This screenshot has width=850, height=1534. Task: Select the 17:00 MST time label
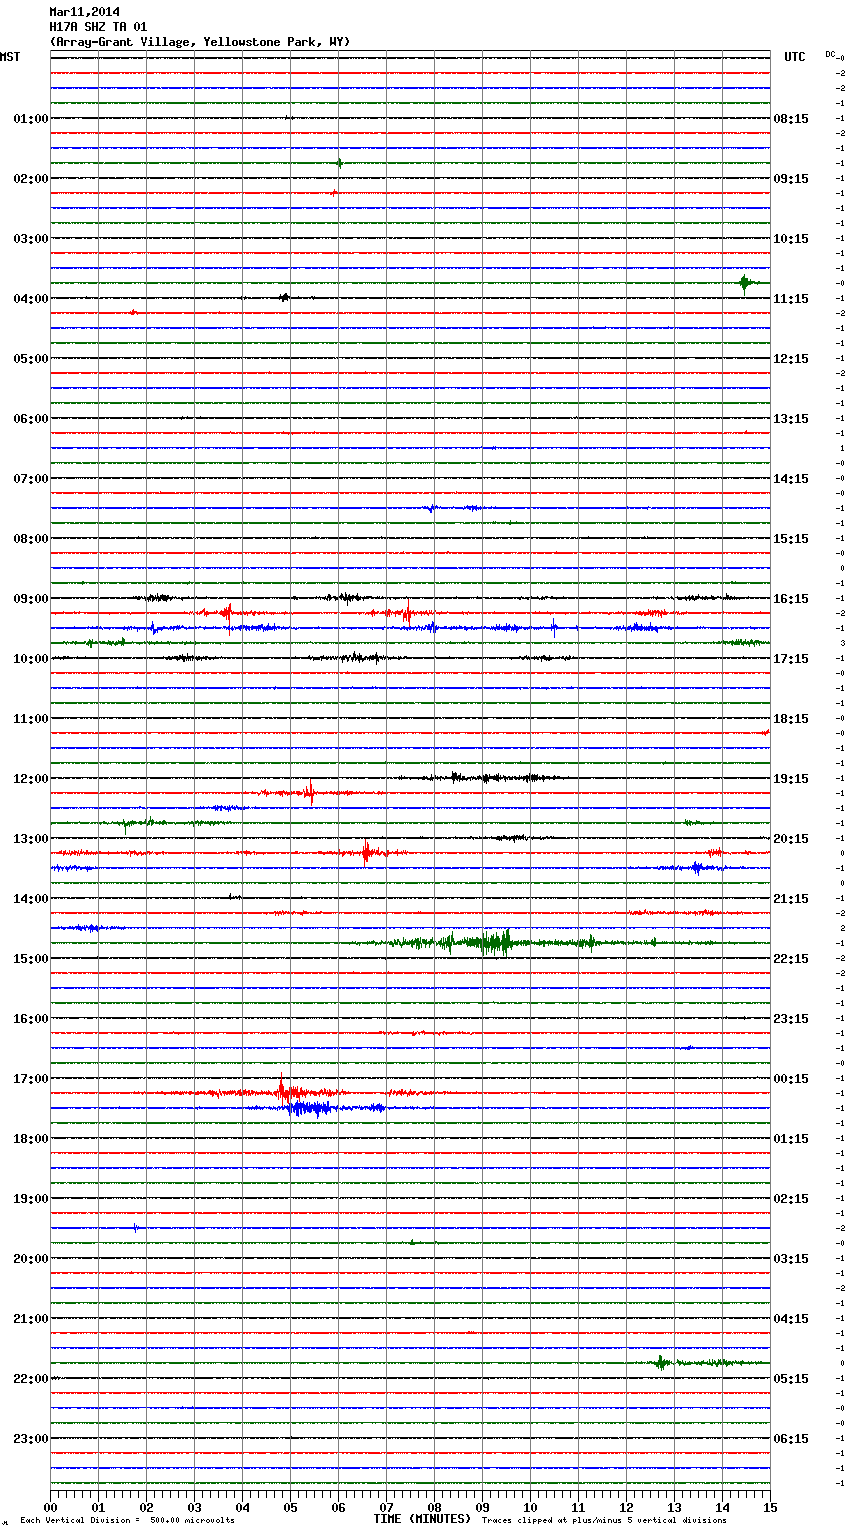(x=30, y=1079)
